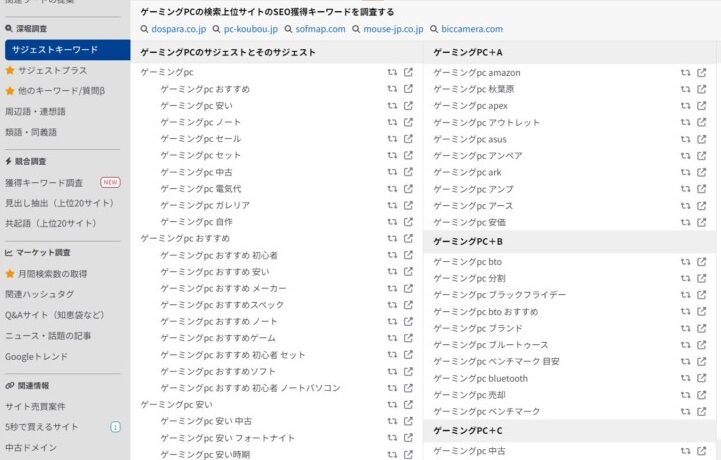
Task: Click keyword text ゲーミングpc おすすめスペック
Action: (x=222, y=305)
